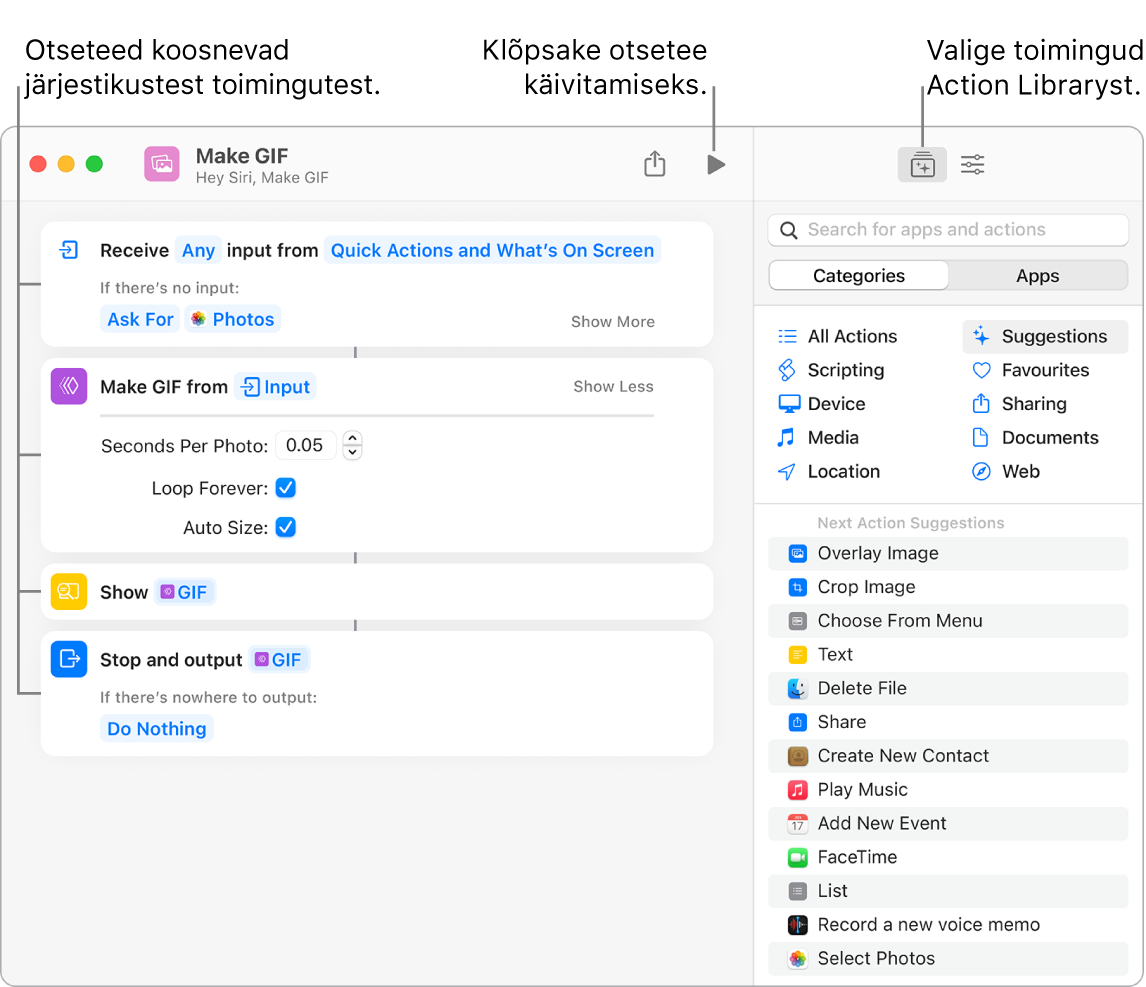Click the Make GIF shortcut icon
Viewport: 1146px width, 987px height.
tap(162, 164)
